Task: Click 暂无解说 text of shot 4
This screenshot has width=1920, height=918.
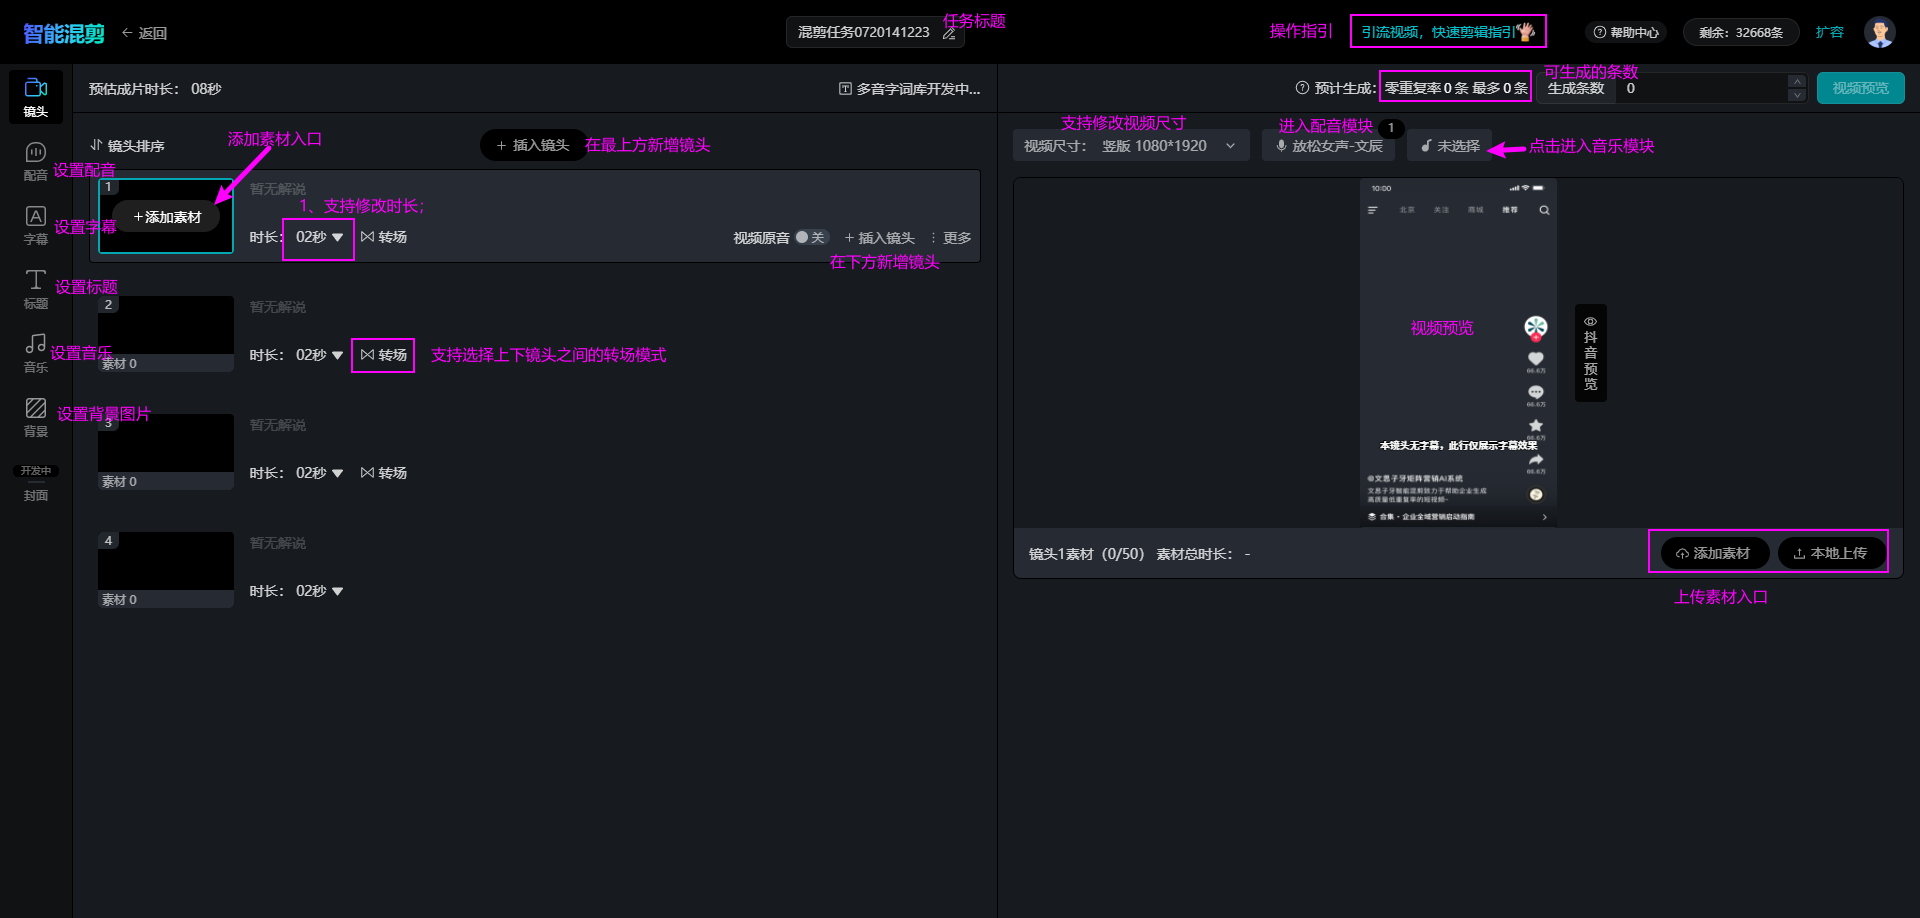Action: coord(278,543)
